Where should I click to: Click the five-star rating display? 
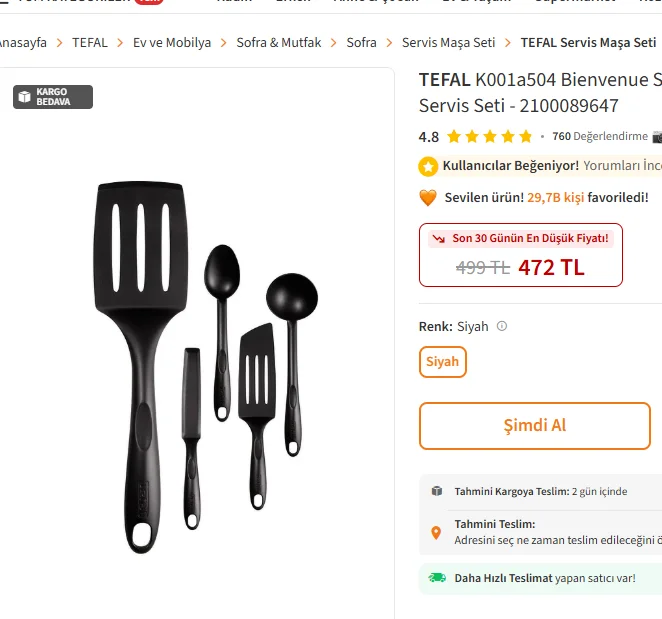pyautogui.click(x=489, y=137)
